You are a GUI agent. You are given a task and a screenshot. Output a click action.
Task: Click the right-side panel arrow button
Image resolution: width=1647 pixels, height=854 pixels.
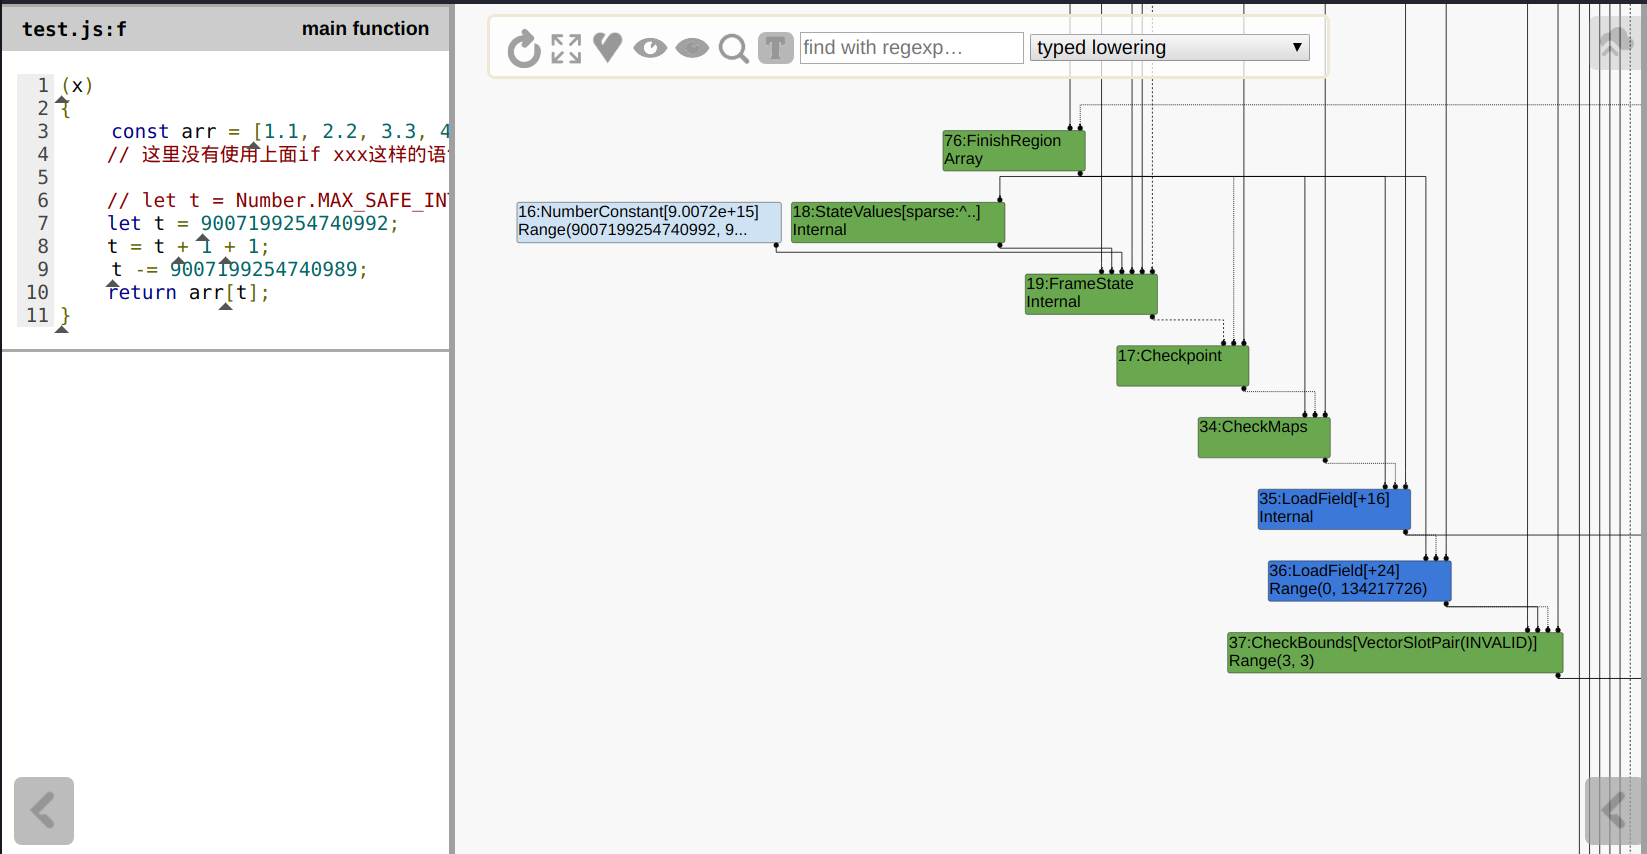coord(1614,810)
